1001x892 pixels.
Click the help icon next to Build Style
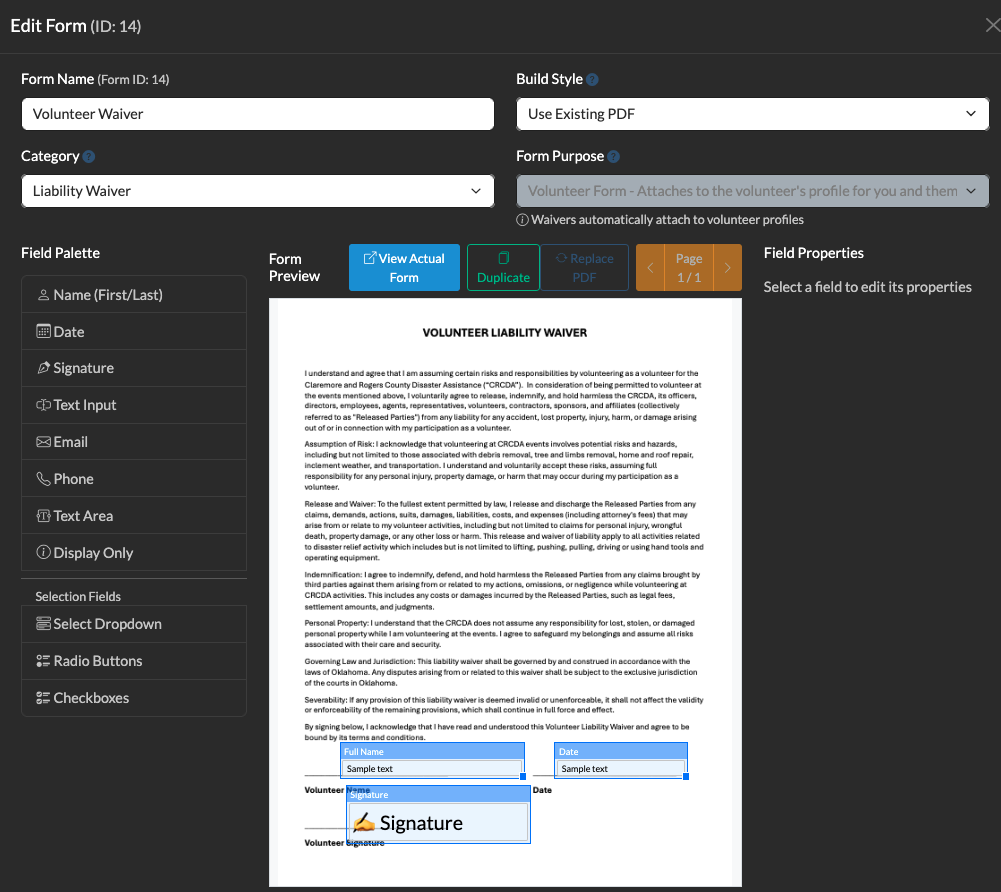coord(593,80)
